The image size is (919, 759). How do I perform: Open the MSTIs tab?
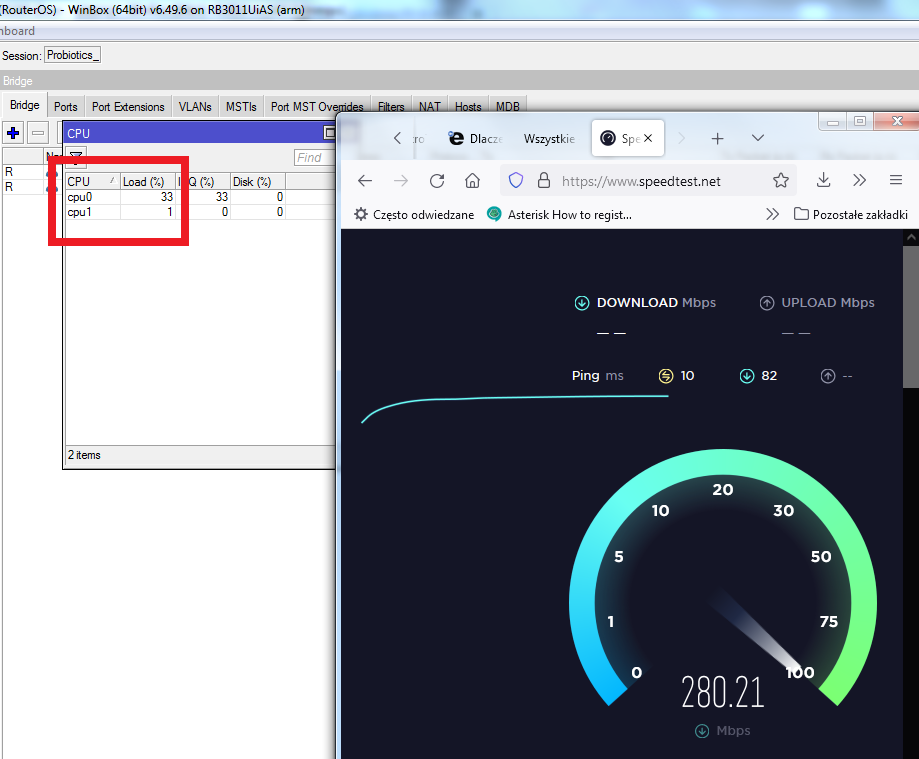click(241, 107)
